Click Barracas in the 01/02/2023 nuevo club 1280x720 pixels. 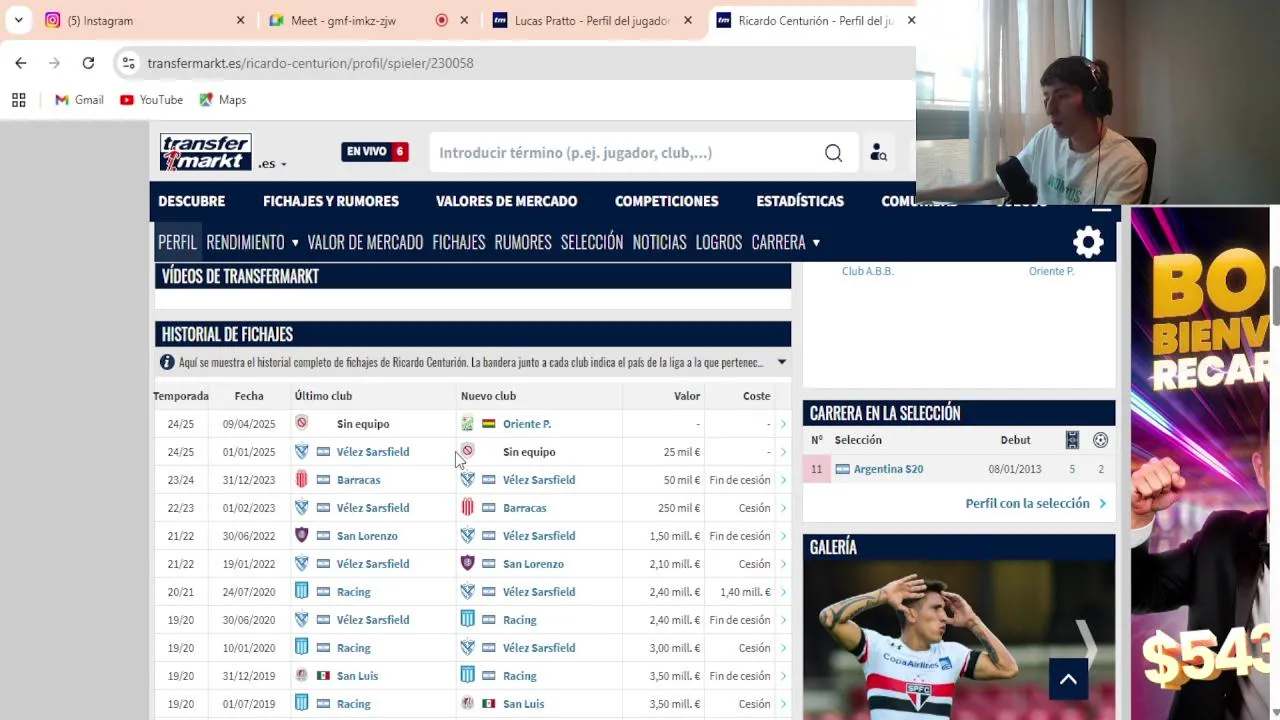point(525,508)
